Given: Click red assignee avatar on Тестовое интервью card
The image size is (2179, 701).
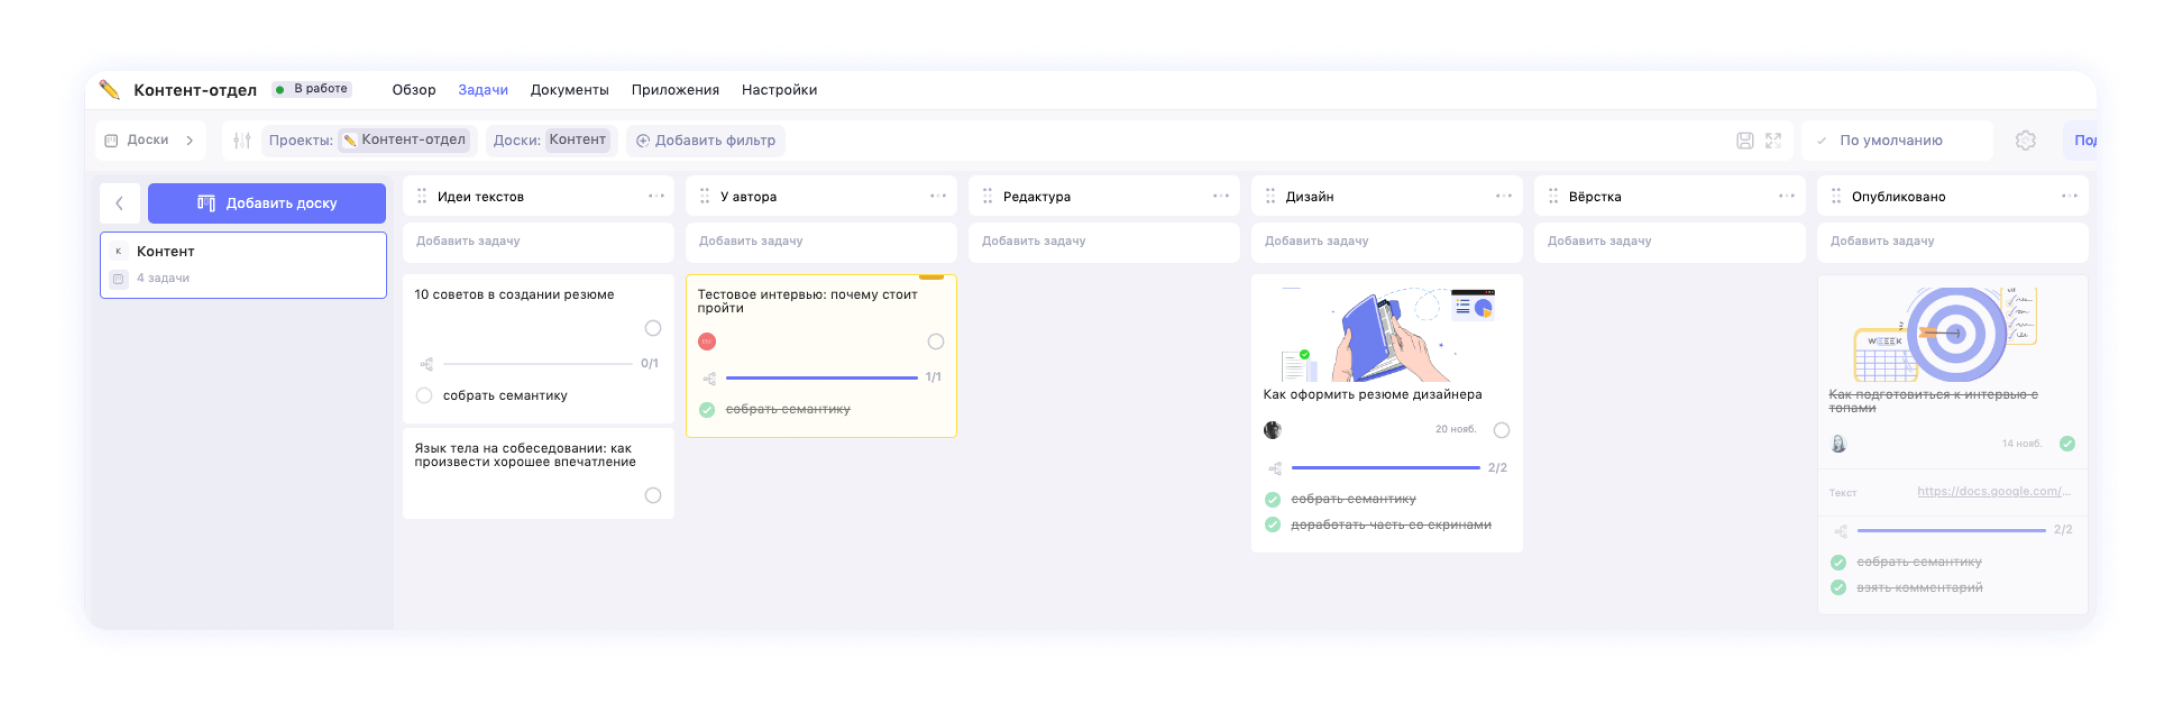Looking at the screenshot, I should point(707,342).
